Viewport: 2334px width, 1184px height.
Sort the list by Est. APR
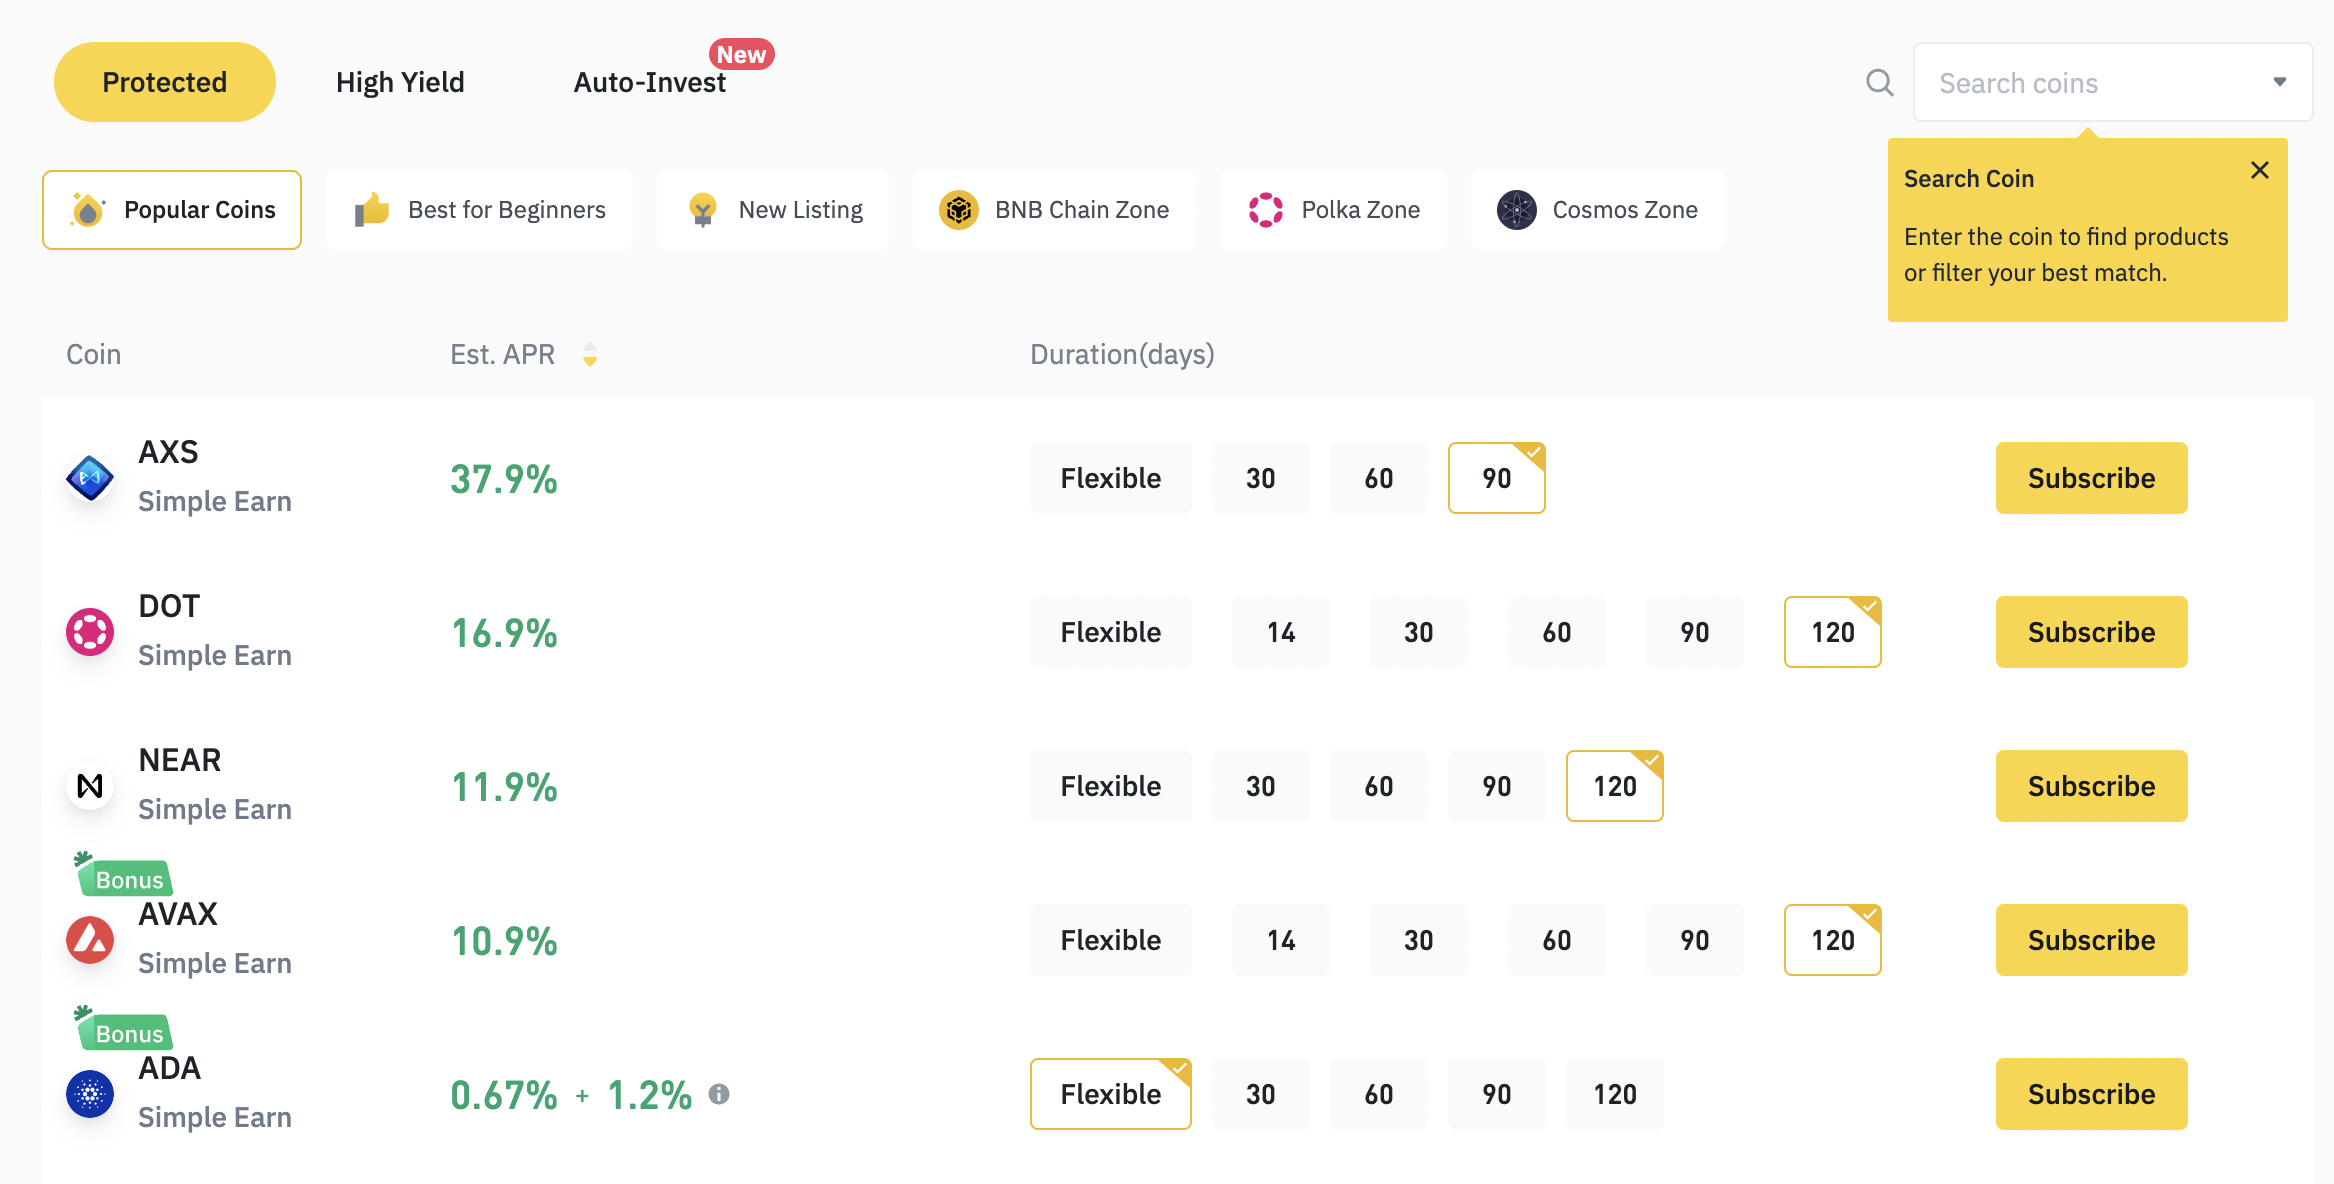590,355
